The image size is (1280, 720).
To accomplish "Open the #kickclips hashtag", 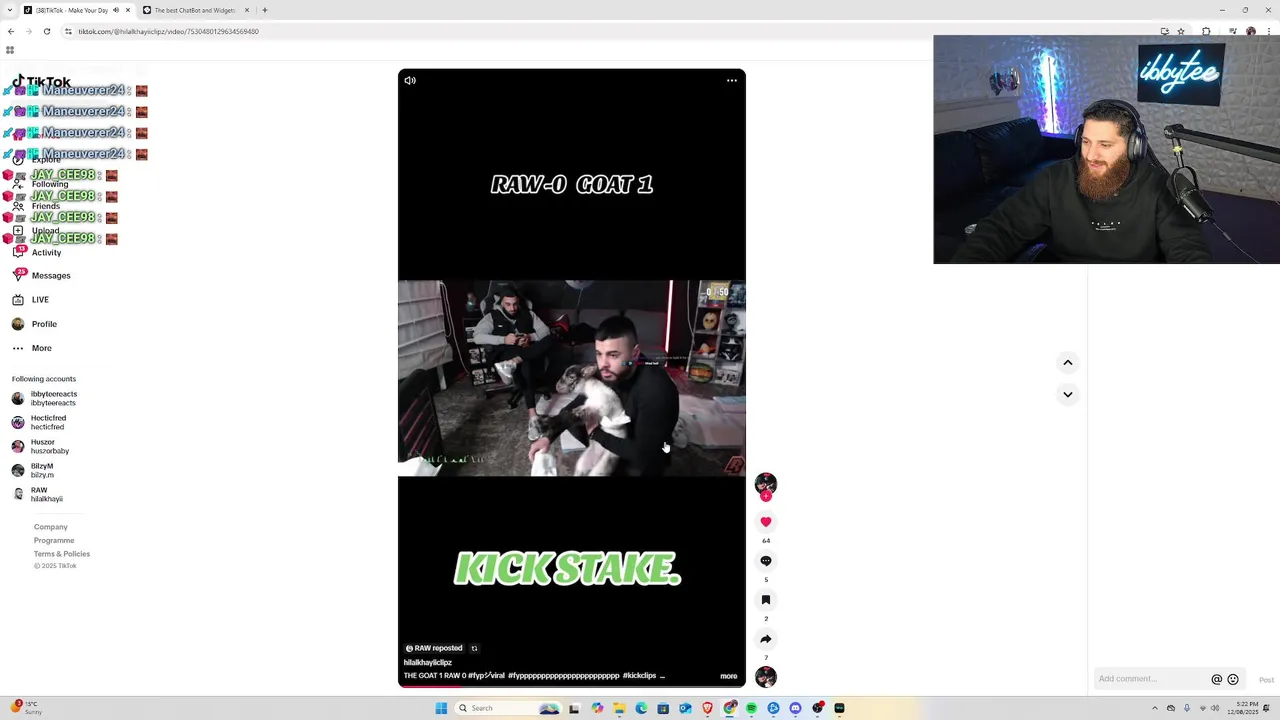I will [x=640, y=676].
